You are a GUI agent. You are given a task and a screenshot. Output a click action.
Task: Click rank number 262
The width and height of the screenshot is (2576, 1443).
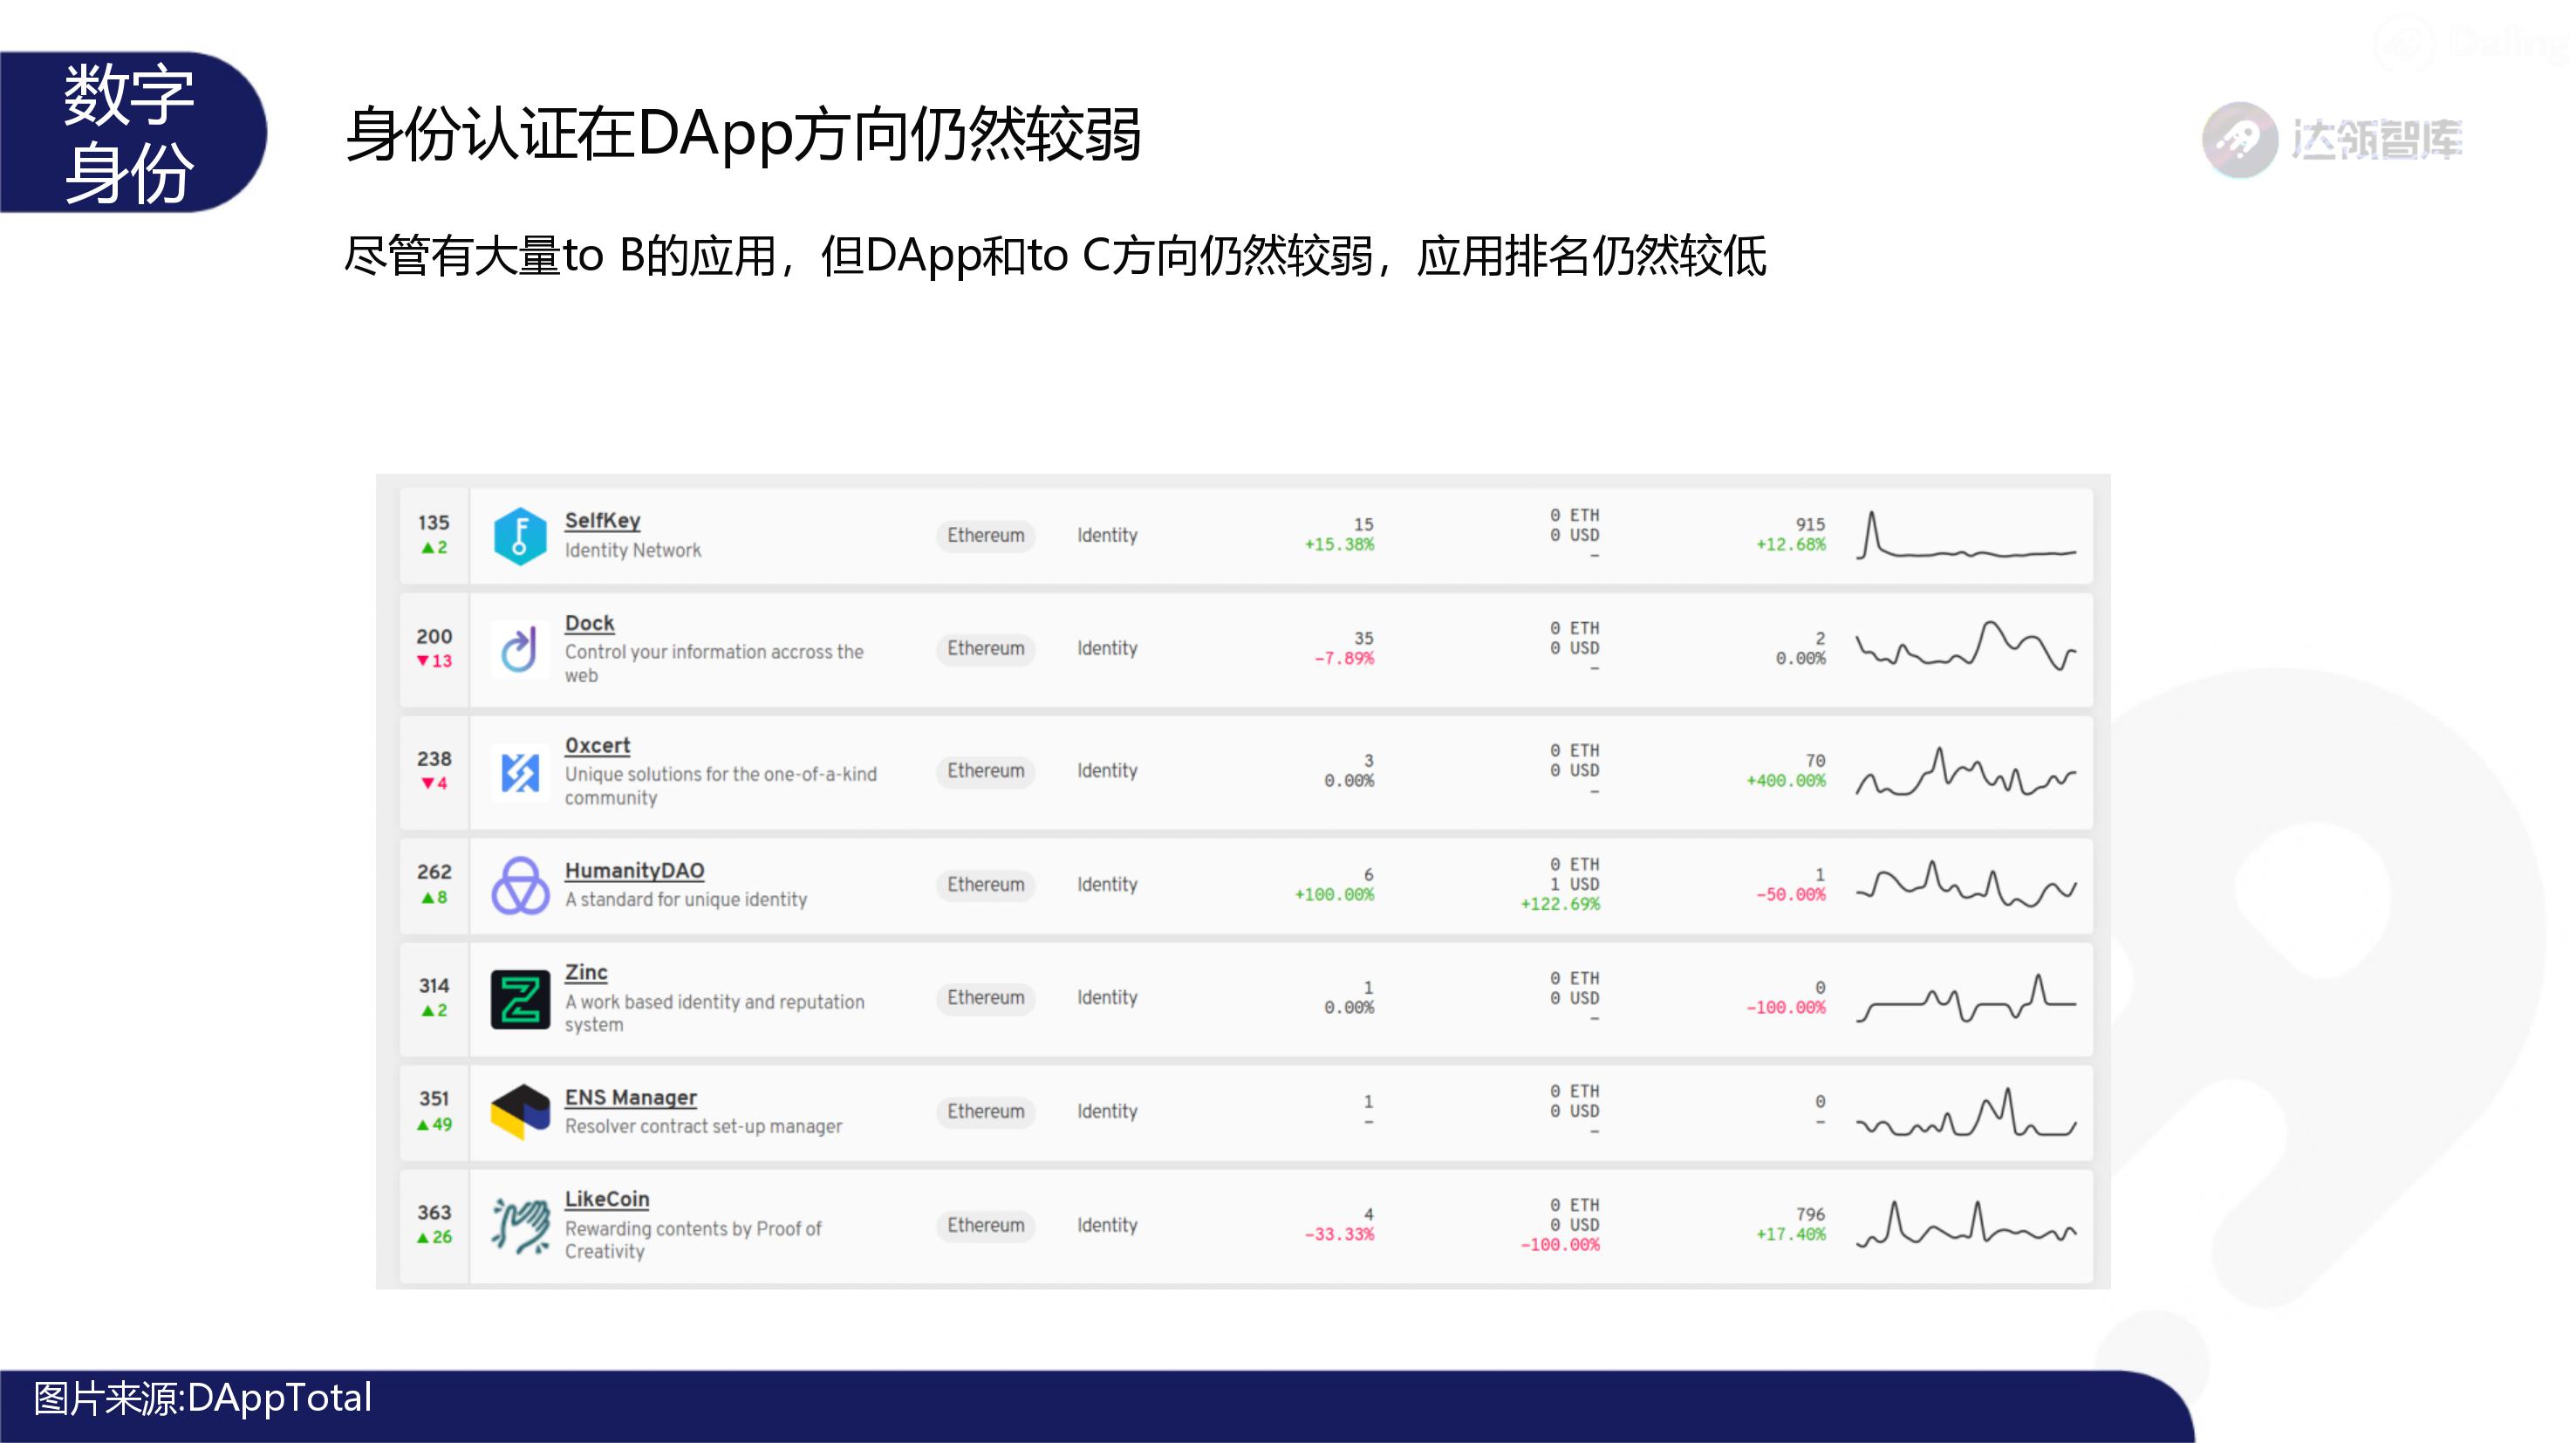pyautogui.click(x=434, y=872)
